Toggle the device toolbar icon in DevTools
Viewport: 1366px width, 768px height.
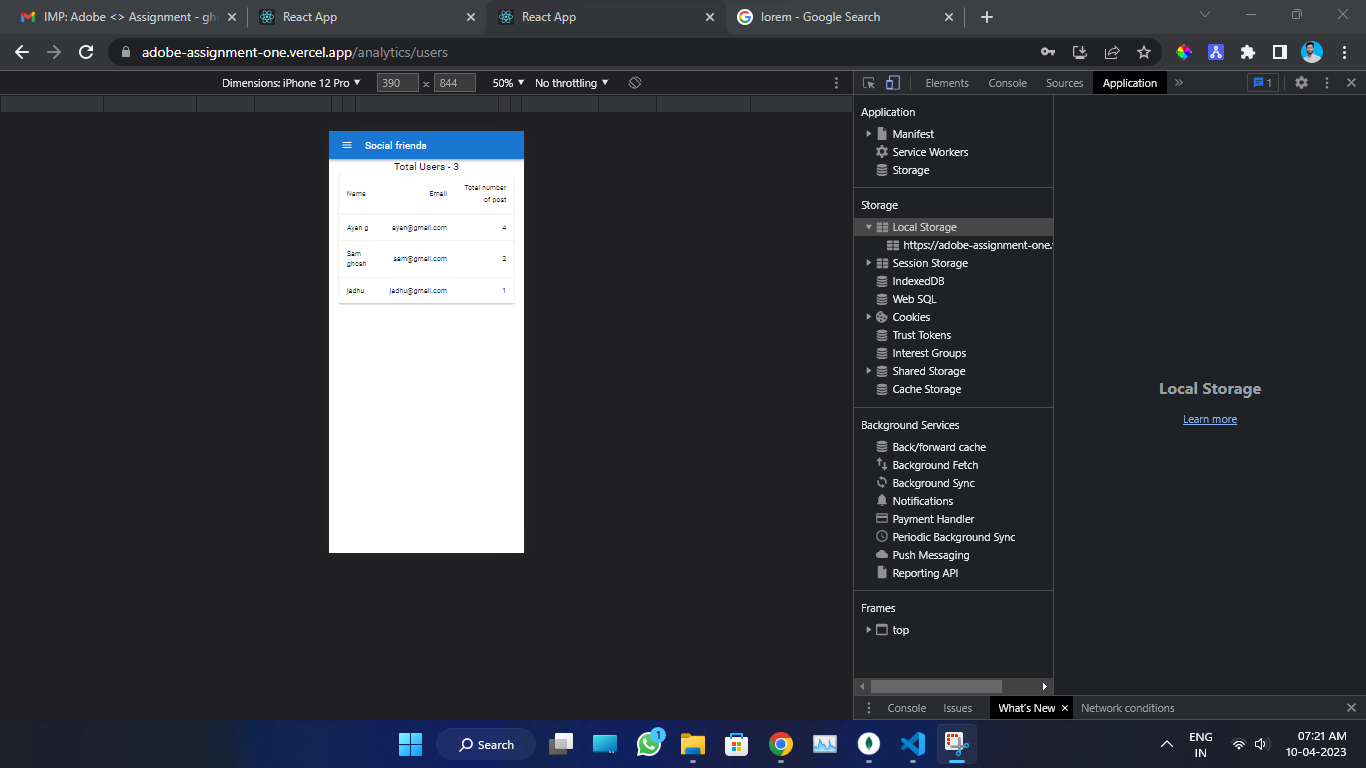tap(893, 83)
